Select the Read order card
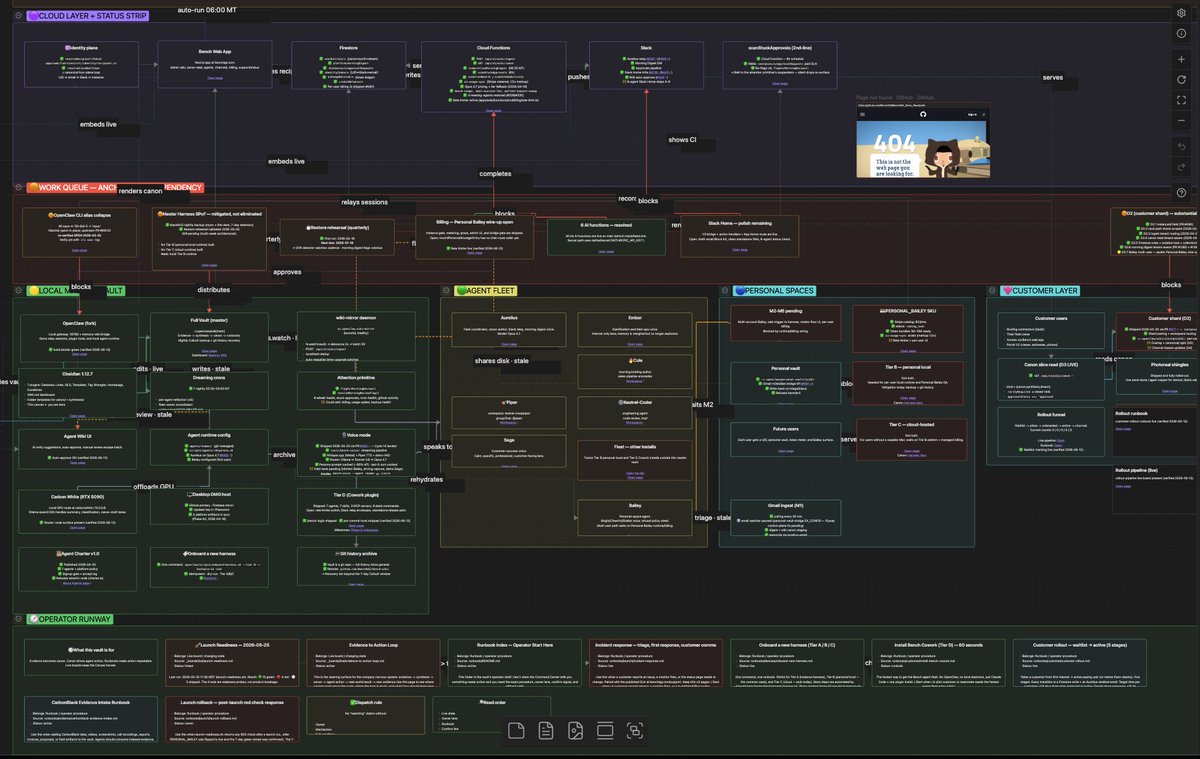 coord(492,713)
